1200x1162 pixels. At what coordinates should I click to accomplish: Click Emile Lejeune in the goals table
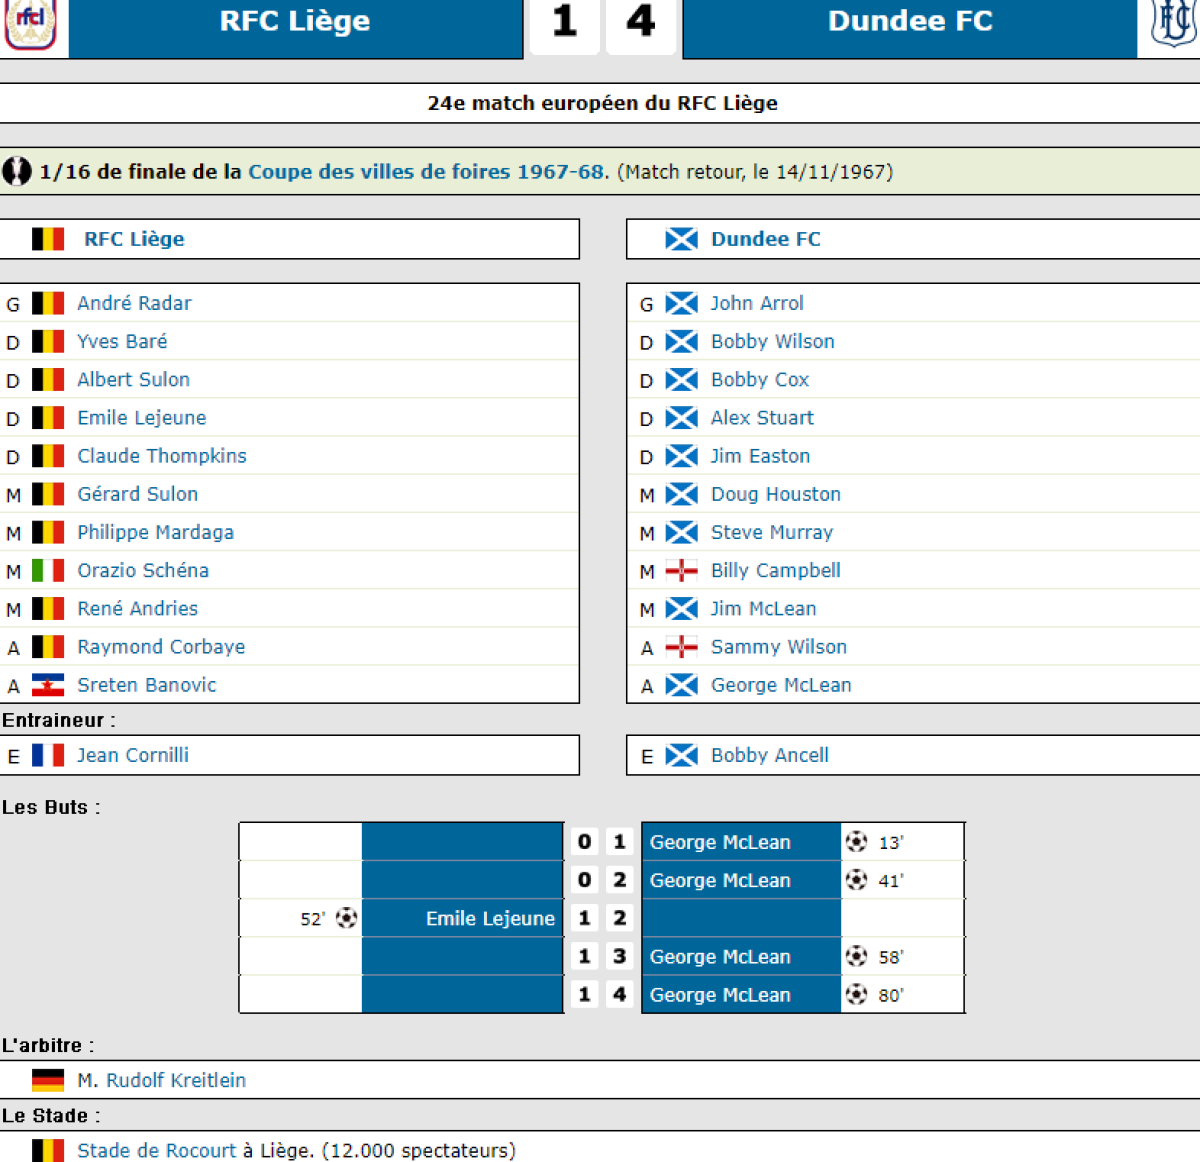490,918
